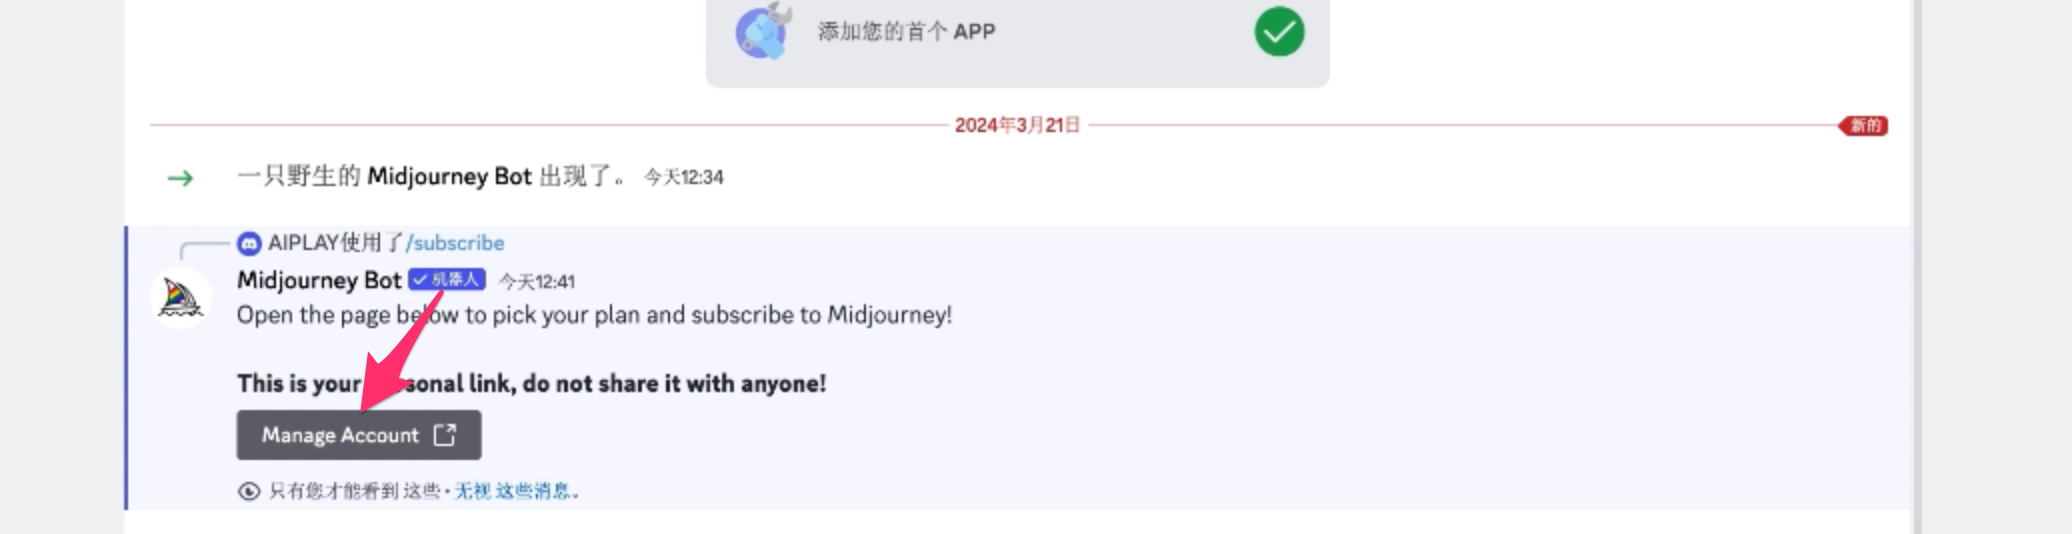This screenshot has height=534, width=2072.
Task: Click the verified bot badge 机器人
Action: click(x=447, y=280)
